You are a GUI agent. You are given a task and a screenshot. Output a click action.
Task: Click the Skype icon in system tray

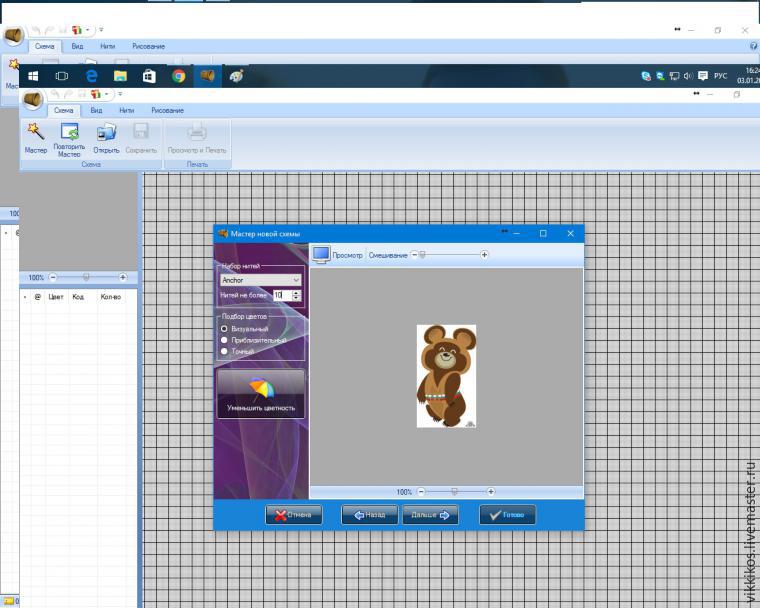click(x=646, y=76)
